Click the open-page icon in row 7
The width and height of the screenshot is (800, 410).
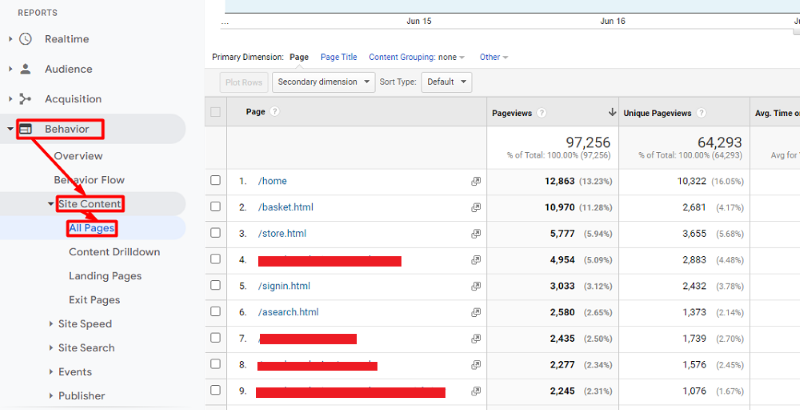476,338
